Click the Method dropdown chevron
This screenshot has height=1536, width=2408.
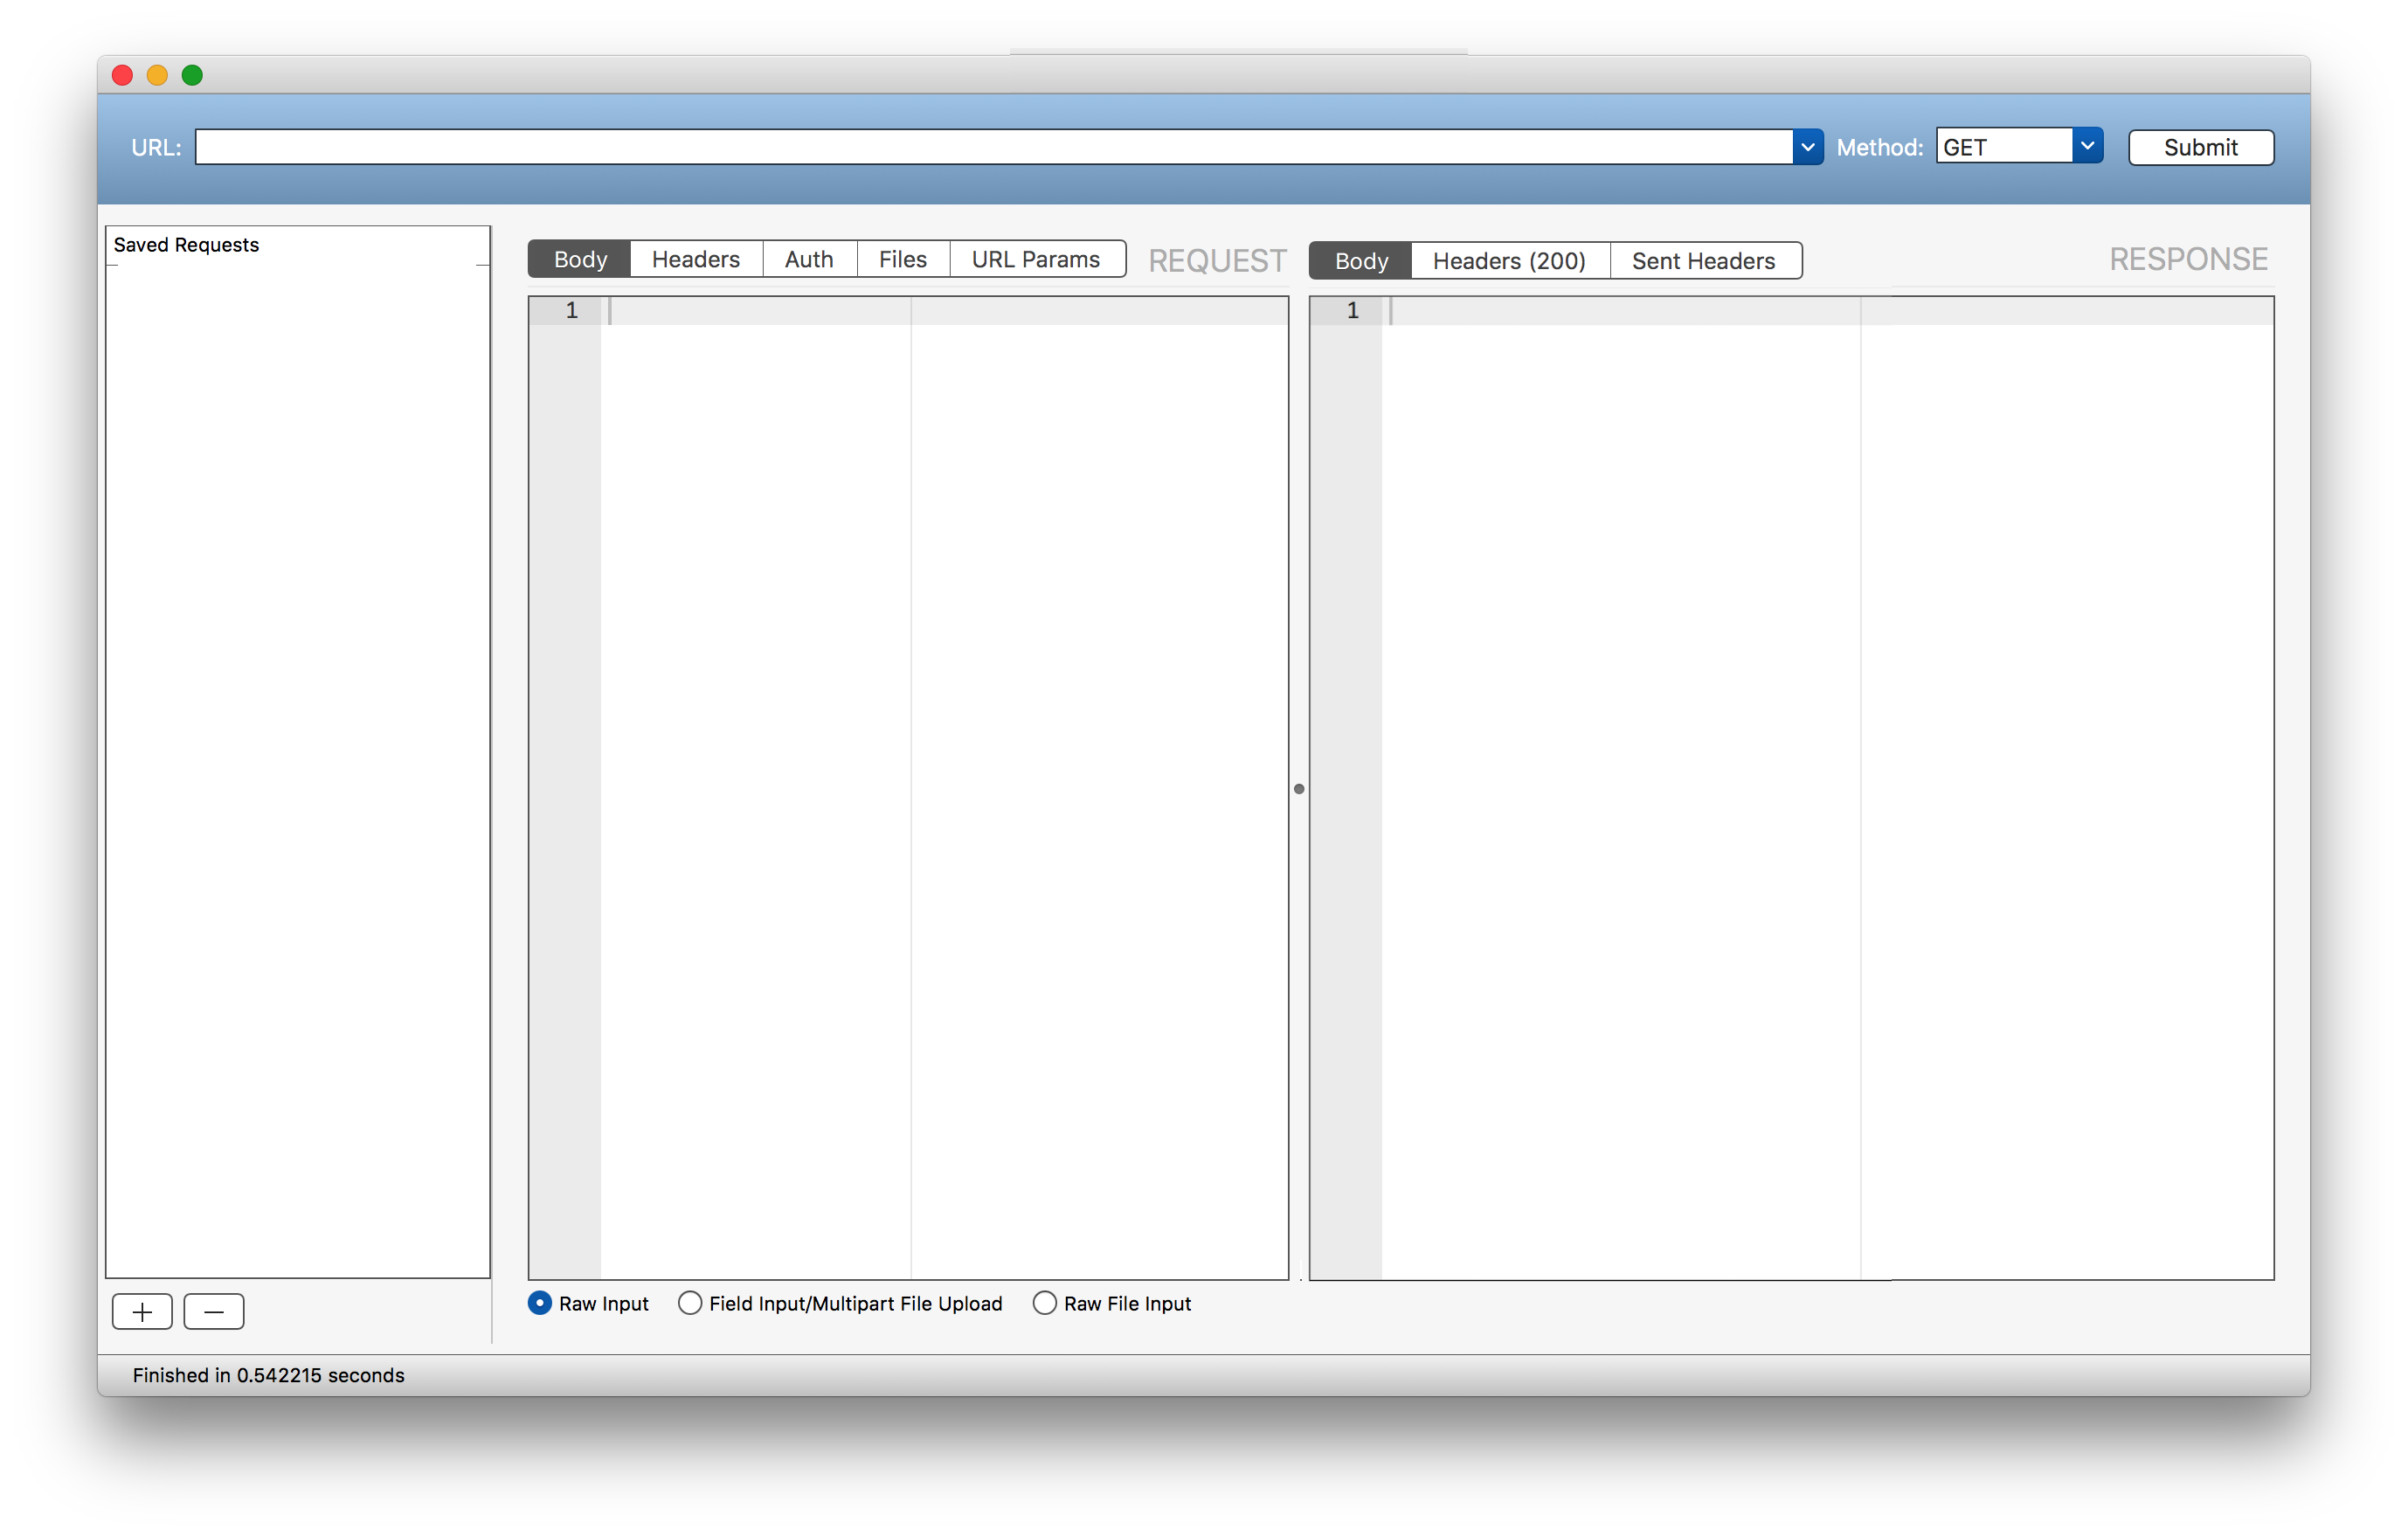click(2087, 145)
